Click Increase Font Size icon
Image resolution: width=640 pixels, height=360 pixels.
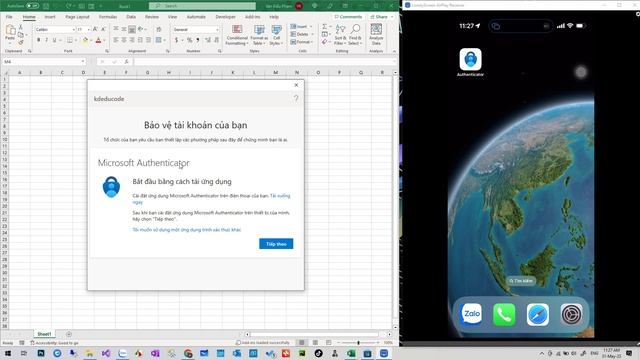(95, 29)
